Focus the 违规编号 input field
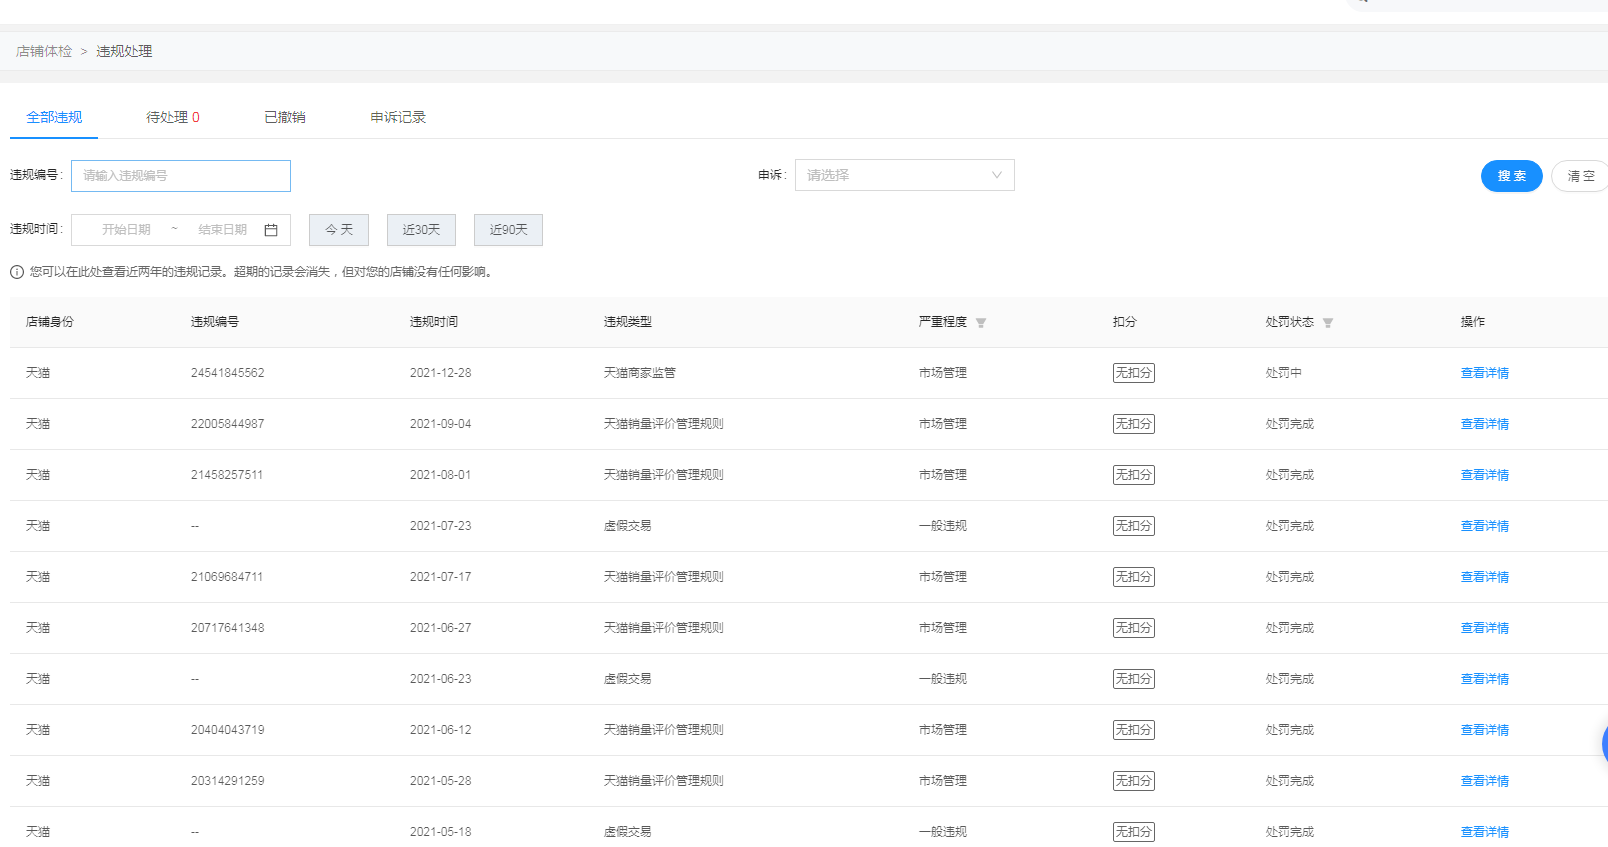 click(181, 176)
